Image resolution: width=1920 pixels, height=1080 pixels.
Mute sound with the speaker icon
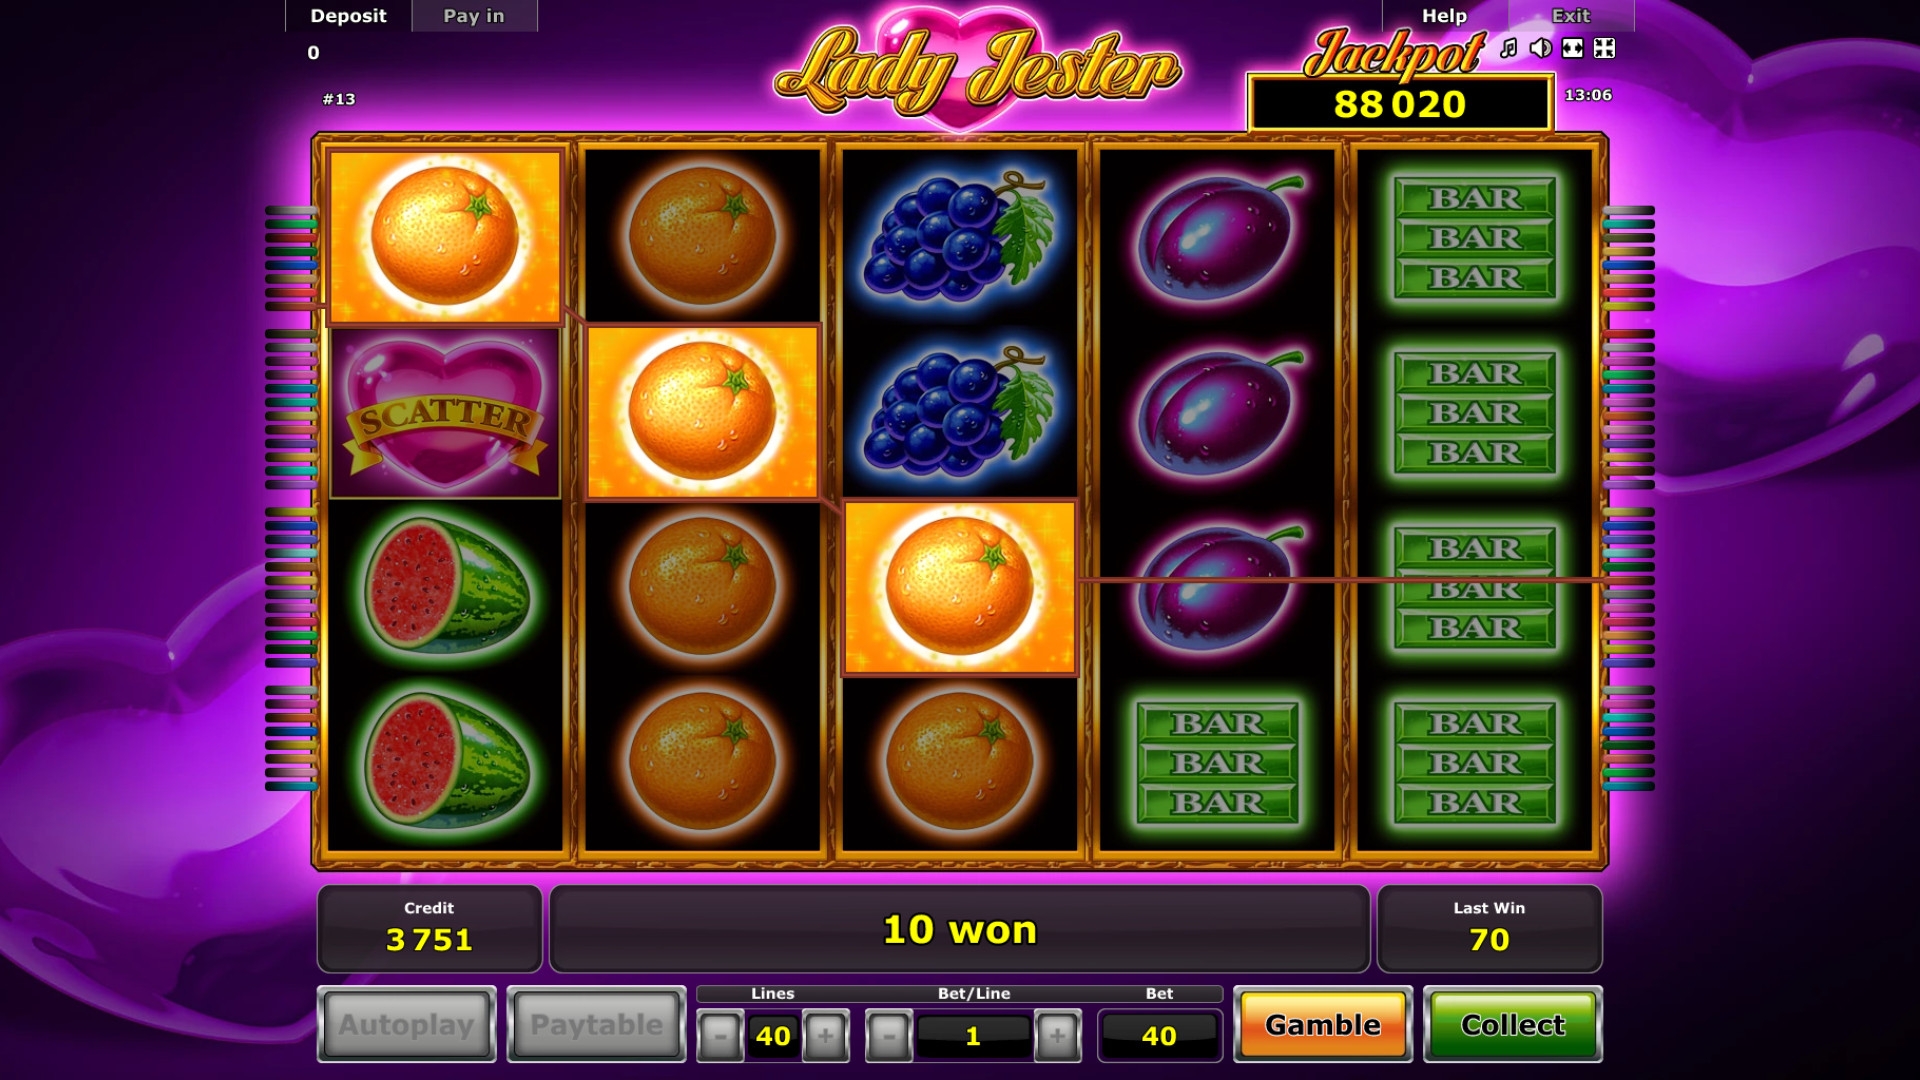1541,48
